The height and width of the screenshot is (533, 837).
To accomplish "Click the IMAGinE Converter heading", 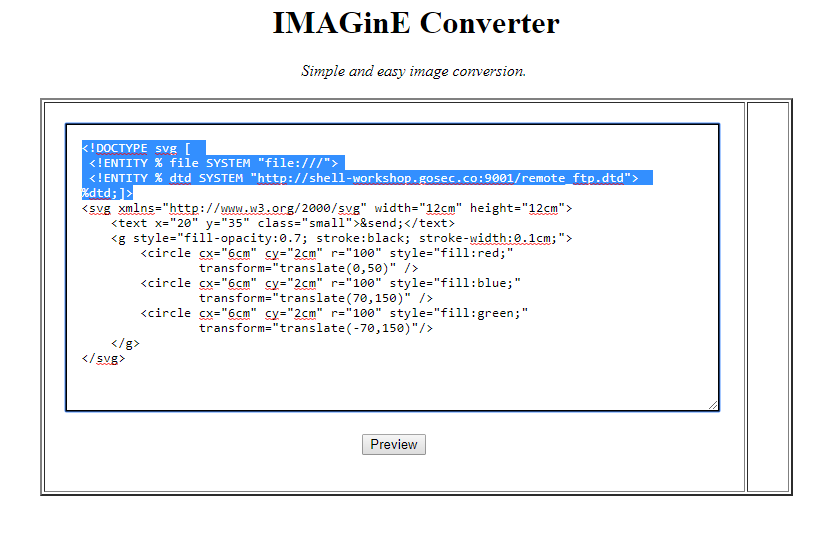I will coord(416,23).
